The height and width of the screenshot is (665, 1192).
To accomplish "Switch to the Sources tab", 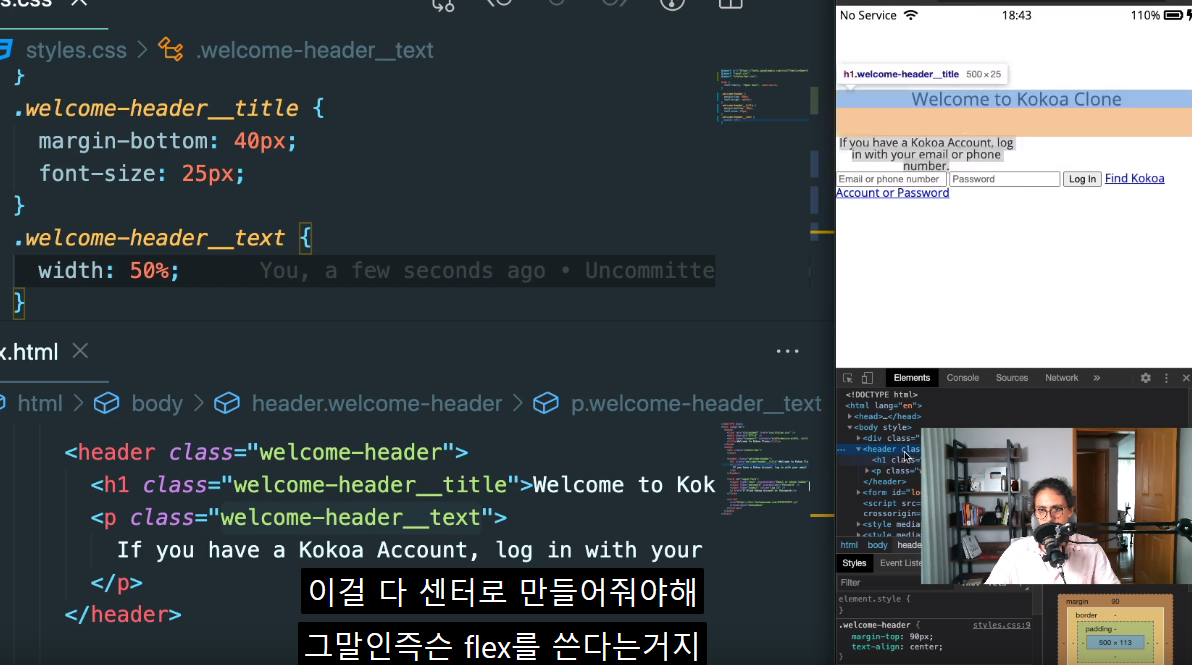I will tap(1012, 378).
